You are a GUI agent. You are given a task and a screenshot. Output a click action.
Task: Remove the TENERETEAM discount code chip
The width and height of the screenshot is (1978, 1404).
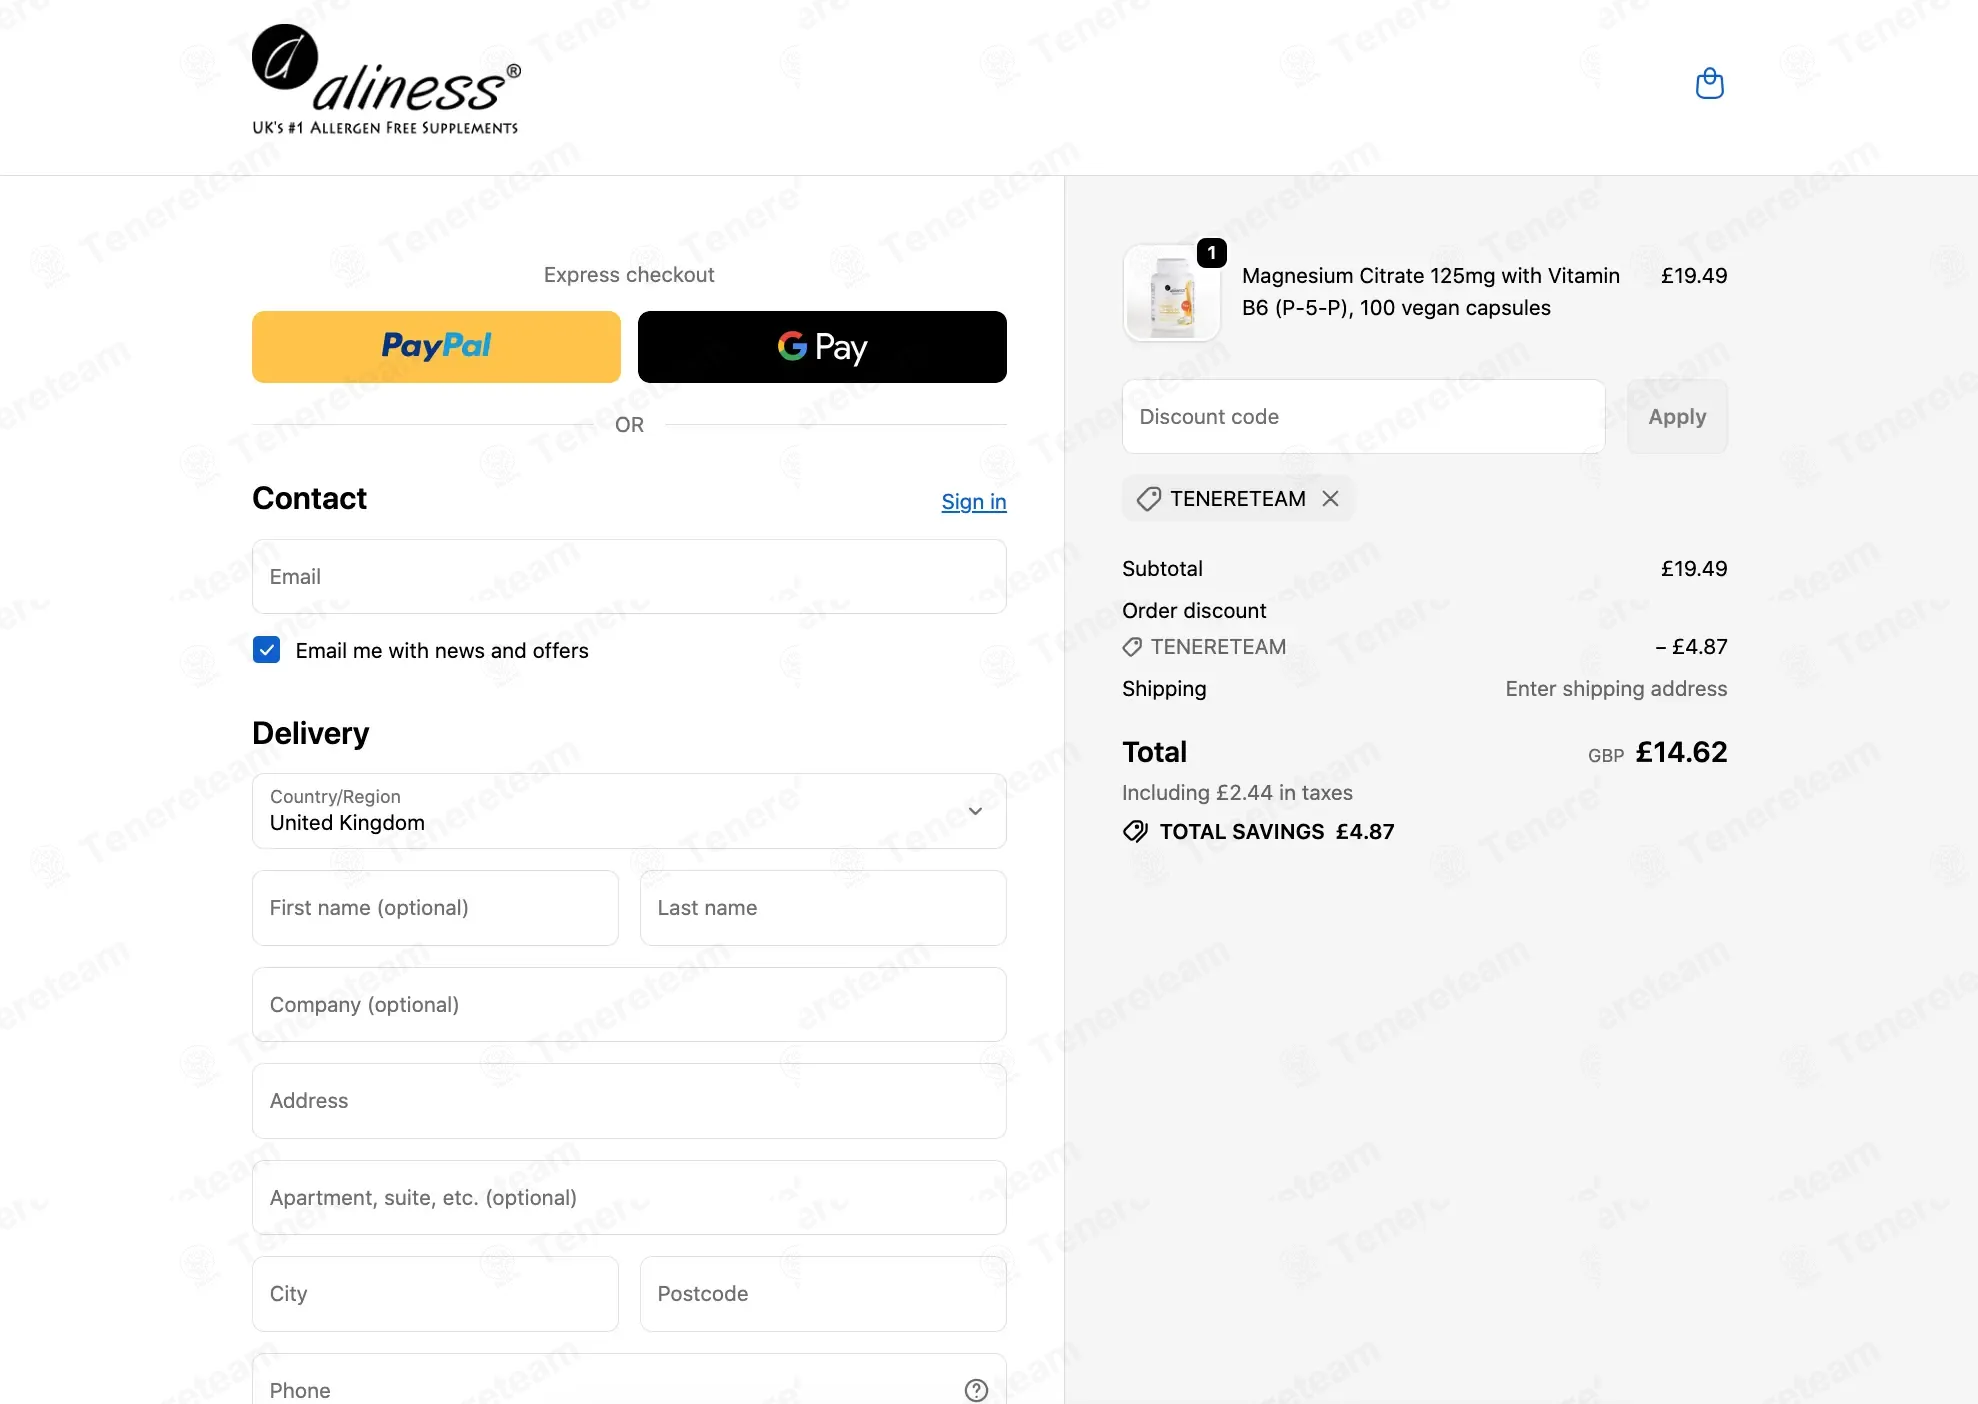pos(1330,499)
